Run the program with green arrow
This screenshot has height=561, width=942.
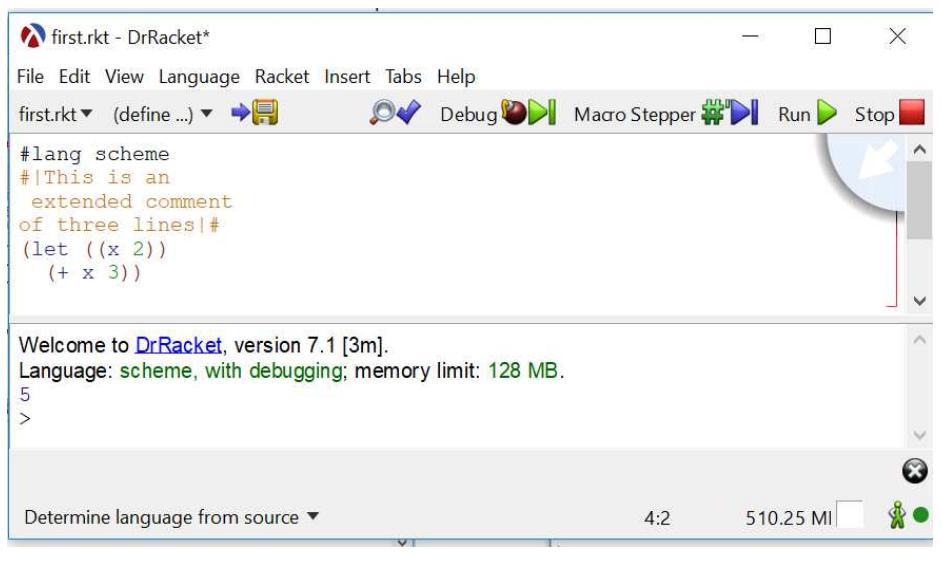[808, 114]
